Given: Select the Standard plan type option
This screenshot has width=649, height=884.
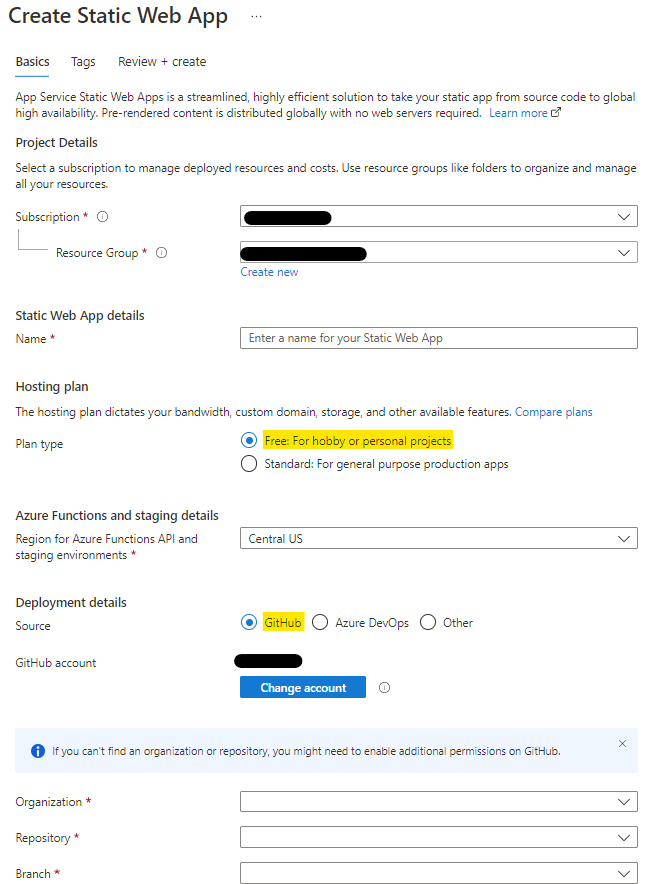Looking at the screenshot, I should (249, 463).
